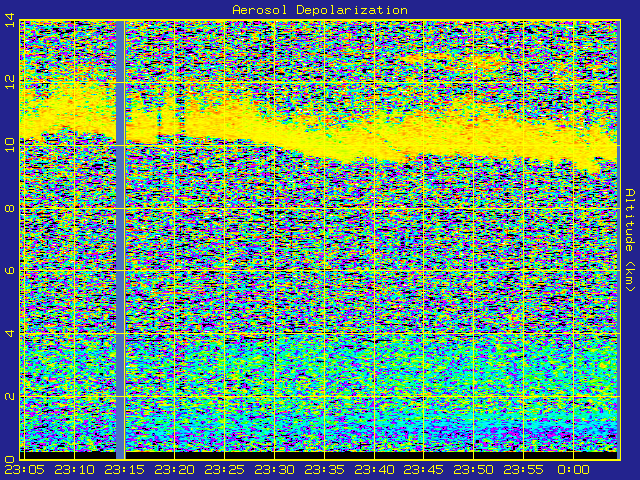
Task: Click the gray missing-data column near 23:15
Action: tap(120, 240)
